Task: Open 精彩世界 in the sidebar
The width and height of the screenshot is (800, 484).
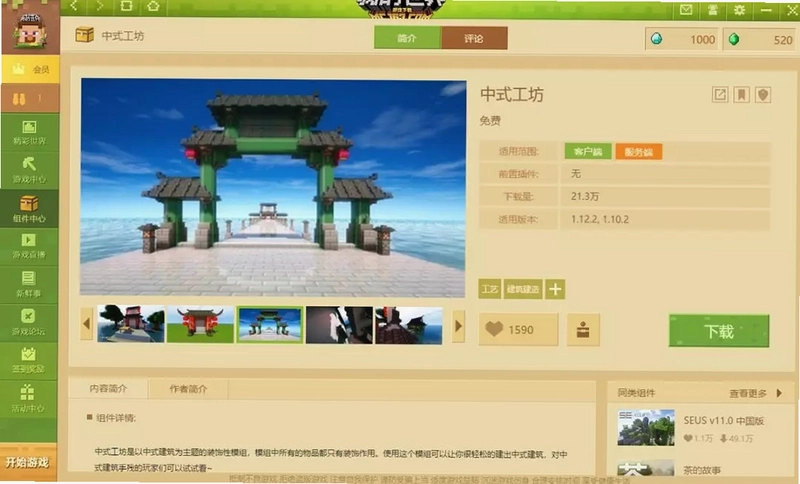Action: [30, 133]
